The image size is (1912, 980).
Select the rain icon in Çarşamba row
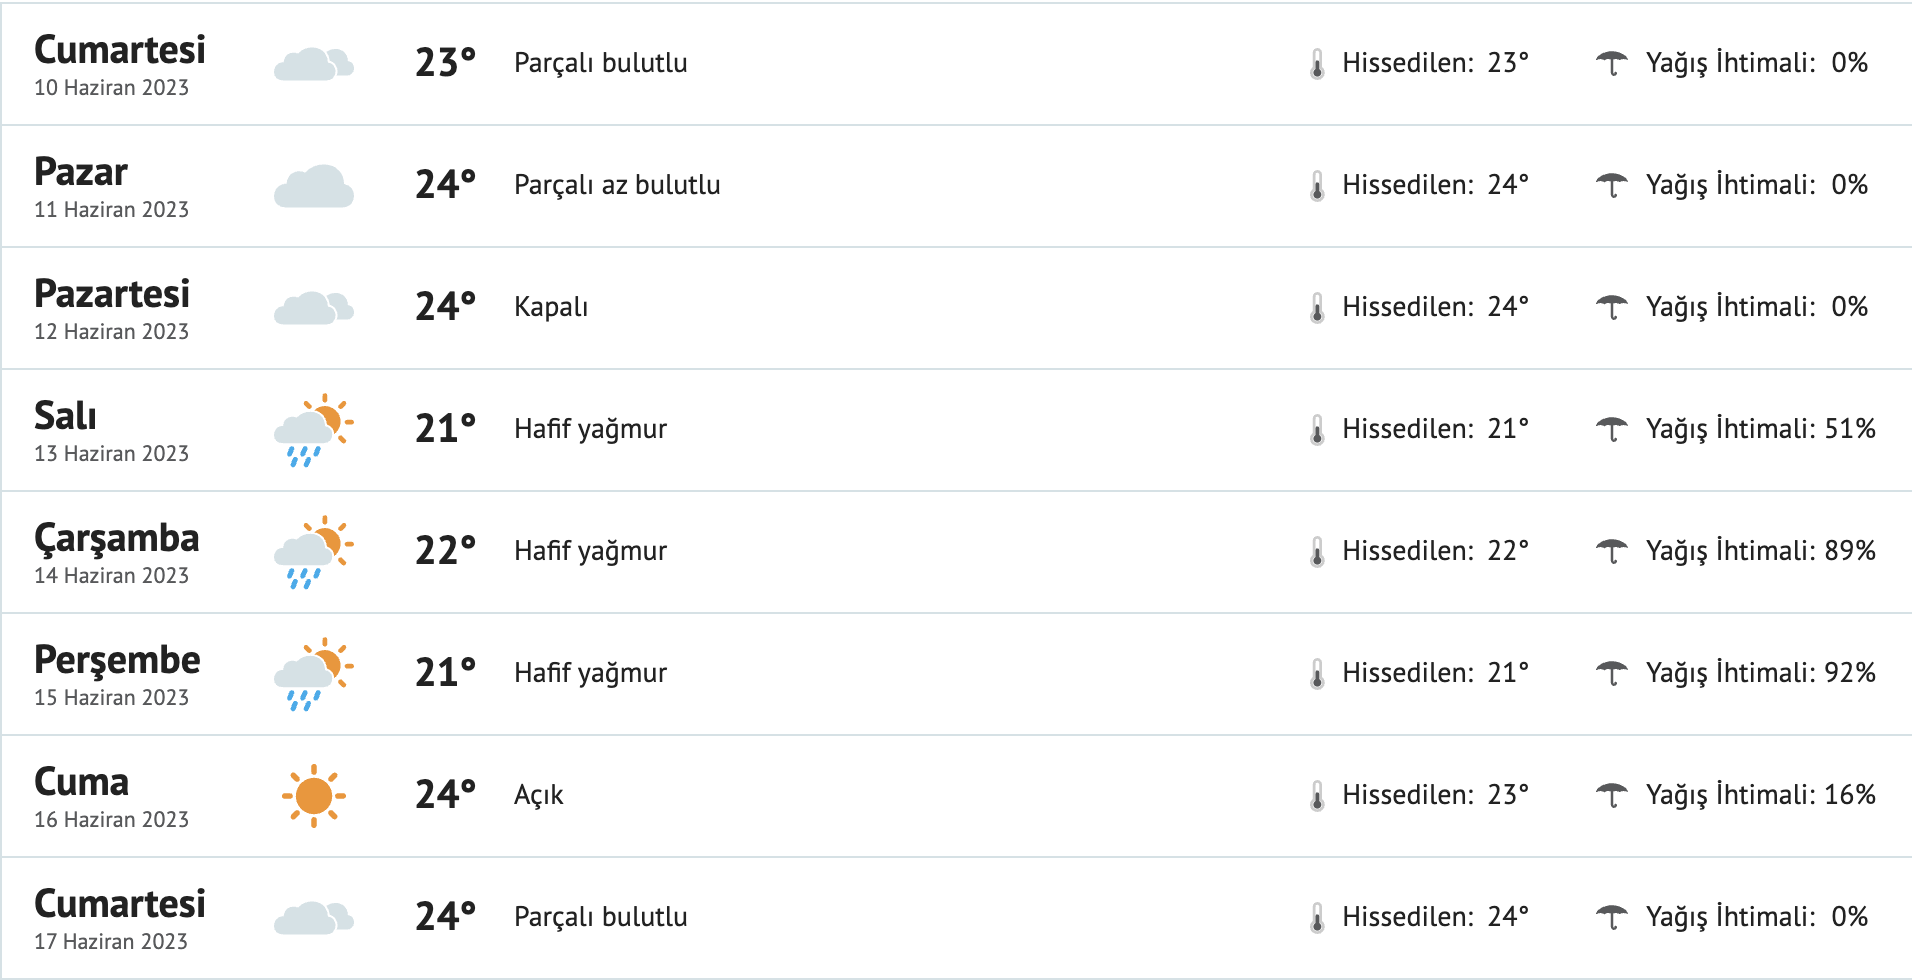pos(313,552)
